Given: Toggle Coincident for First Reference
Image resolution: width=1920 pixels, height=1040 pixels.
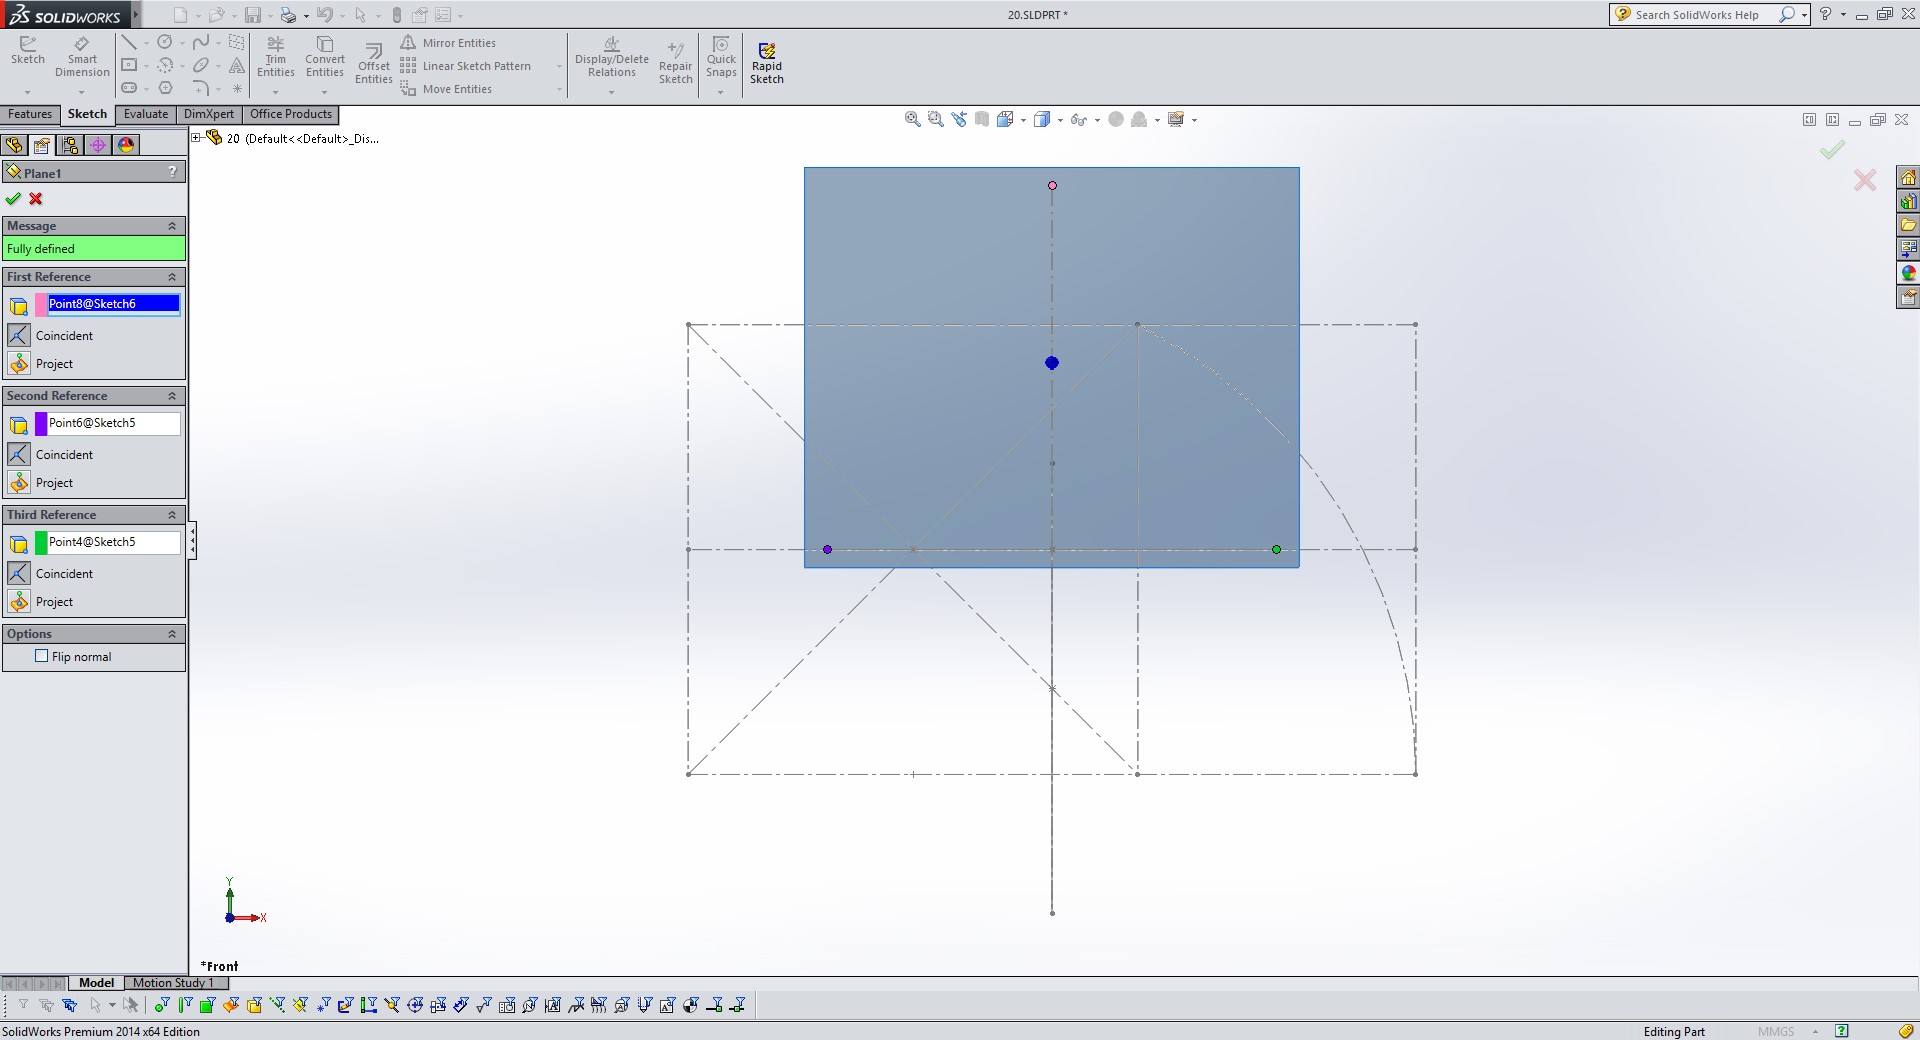Looking at the screenshot, I should (x=19, y=335).
